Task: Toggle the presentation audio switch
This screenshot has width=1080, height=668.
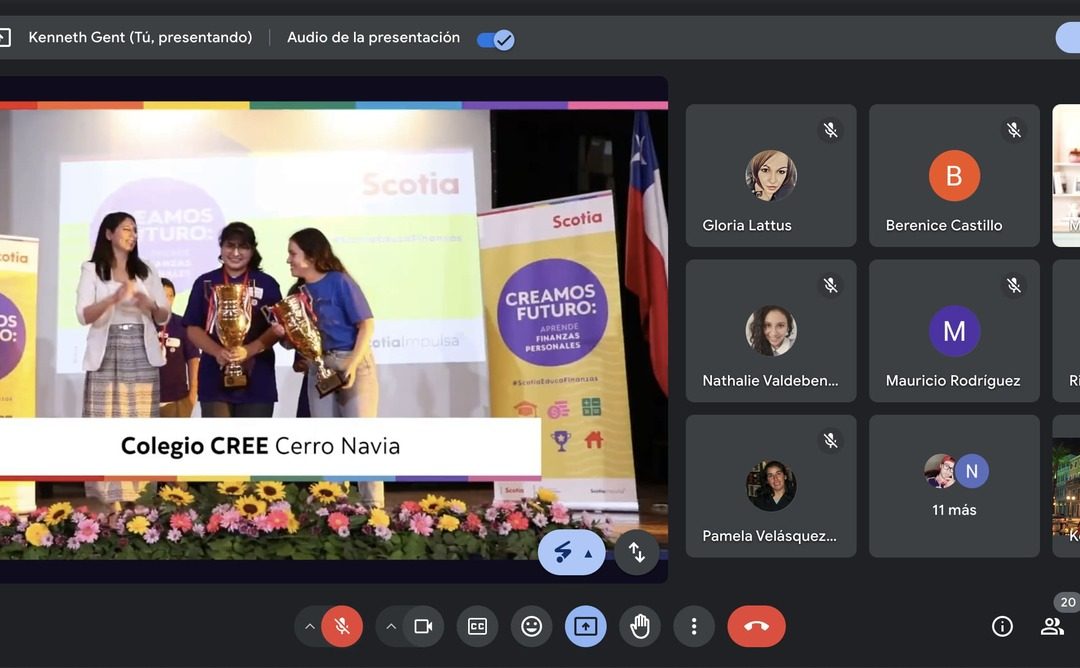Action: point(495,39)
